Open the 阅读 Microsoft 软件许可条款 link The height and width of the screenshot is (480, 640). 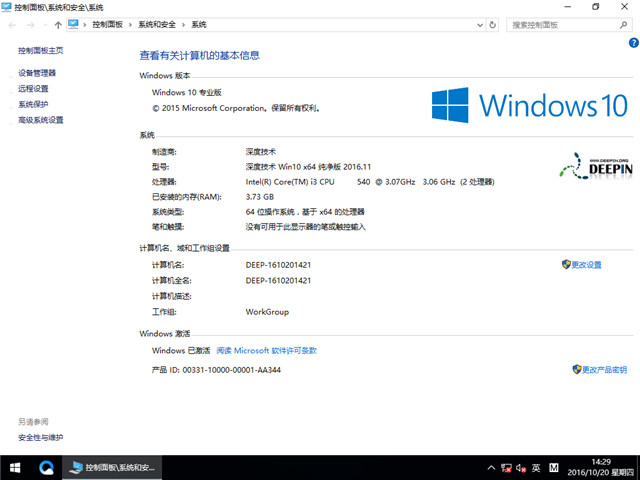[266, 351]
